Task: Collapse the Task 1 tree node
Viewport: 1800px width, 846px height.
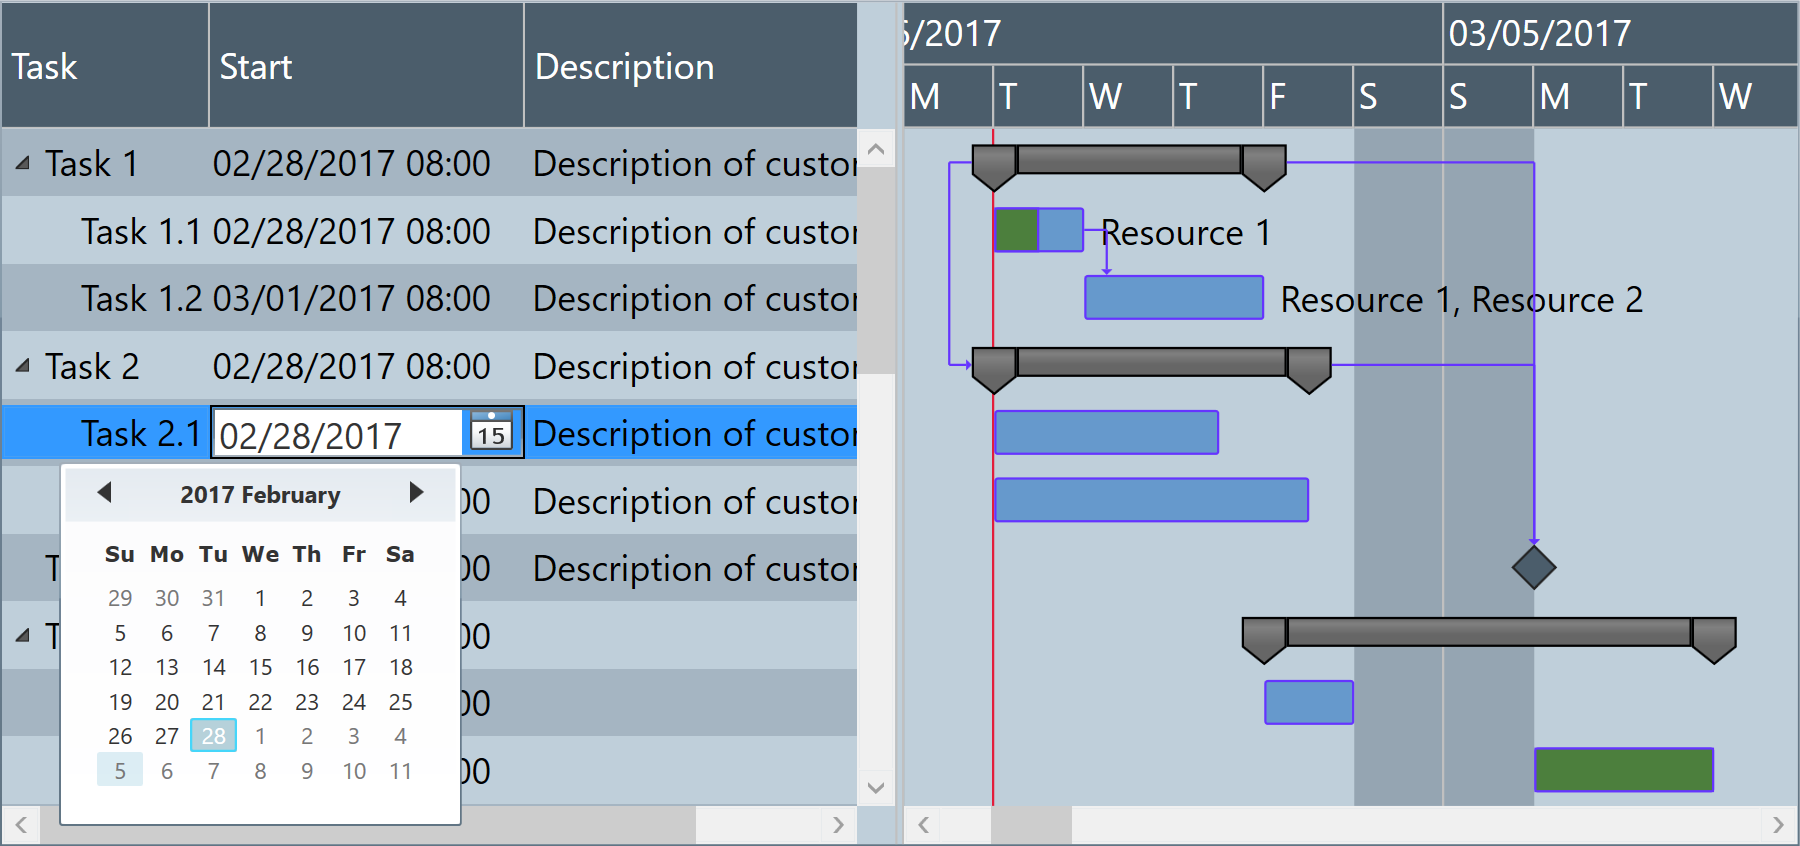Action: point(23,163)
